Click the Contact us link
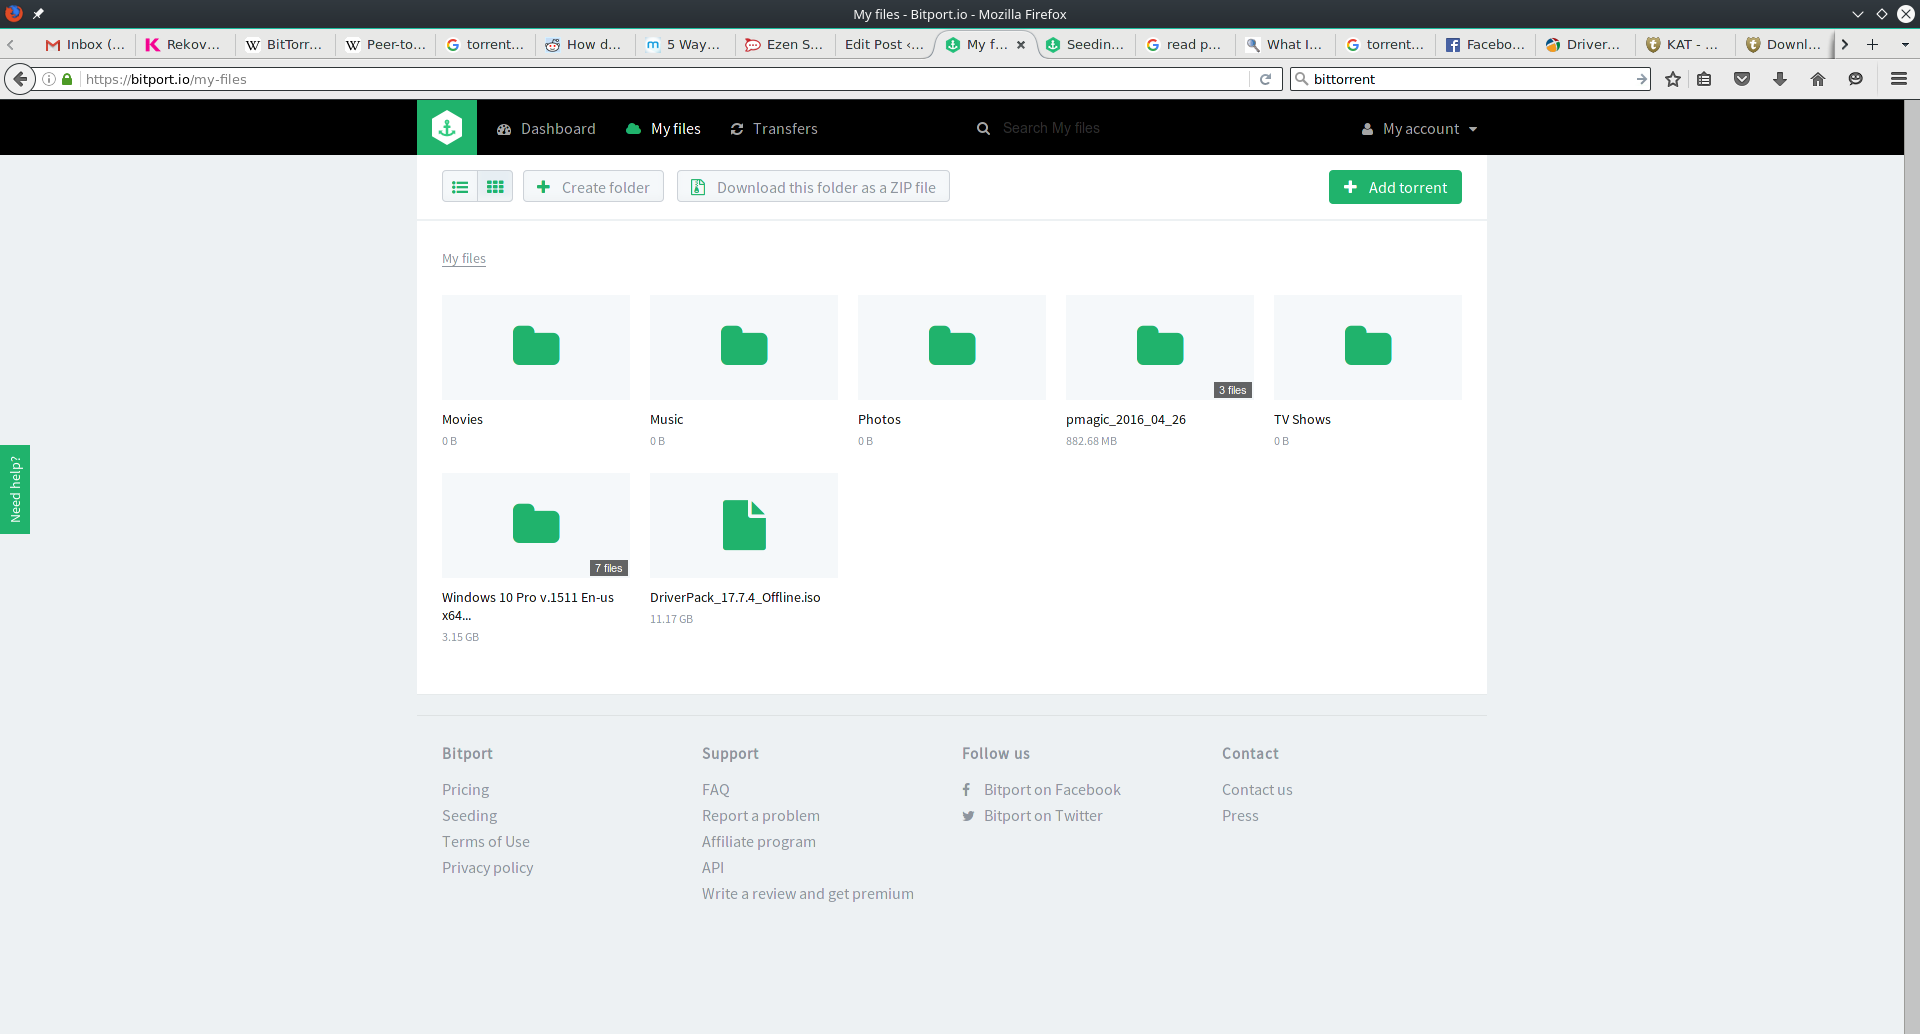The width and height of the screenshot is (1920, 1034). [1257, 790]
